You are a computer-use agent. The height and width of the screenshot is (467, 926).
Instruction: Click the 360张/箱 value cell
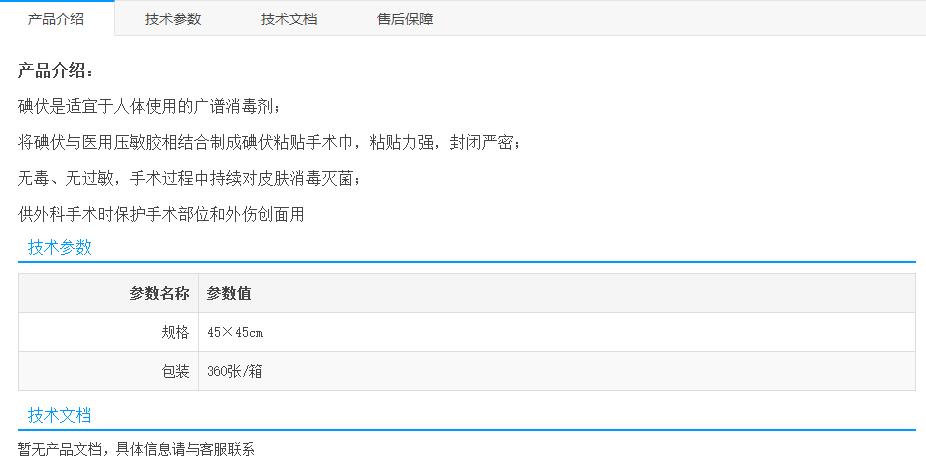pos(235,371)
